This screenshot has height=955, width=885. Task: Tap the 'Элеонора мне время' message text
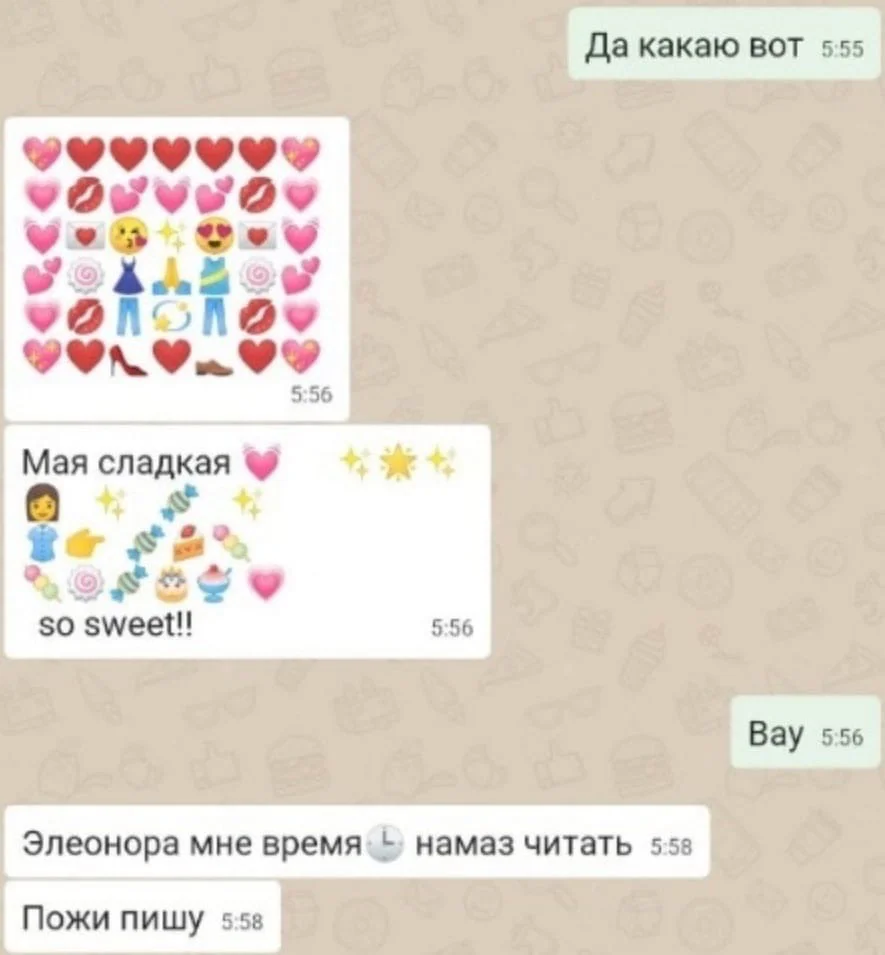pos(193,844)
